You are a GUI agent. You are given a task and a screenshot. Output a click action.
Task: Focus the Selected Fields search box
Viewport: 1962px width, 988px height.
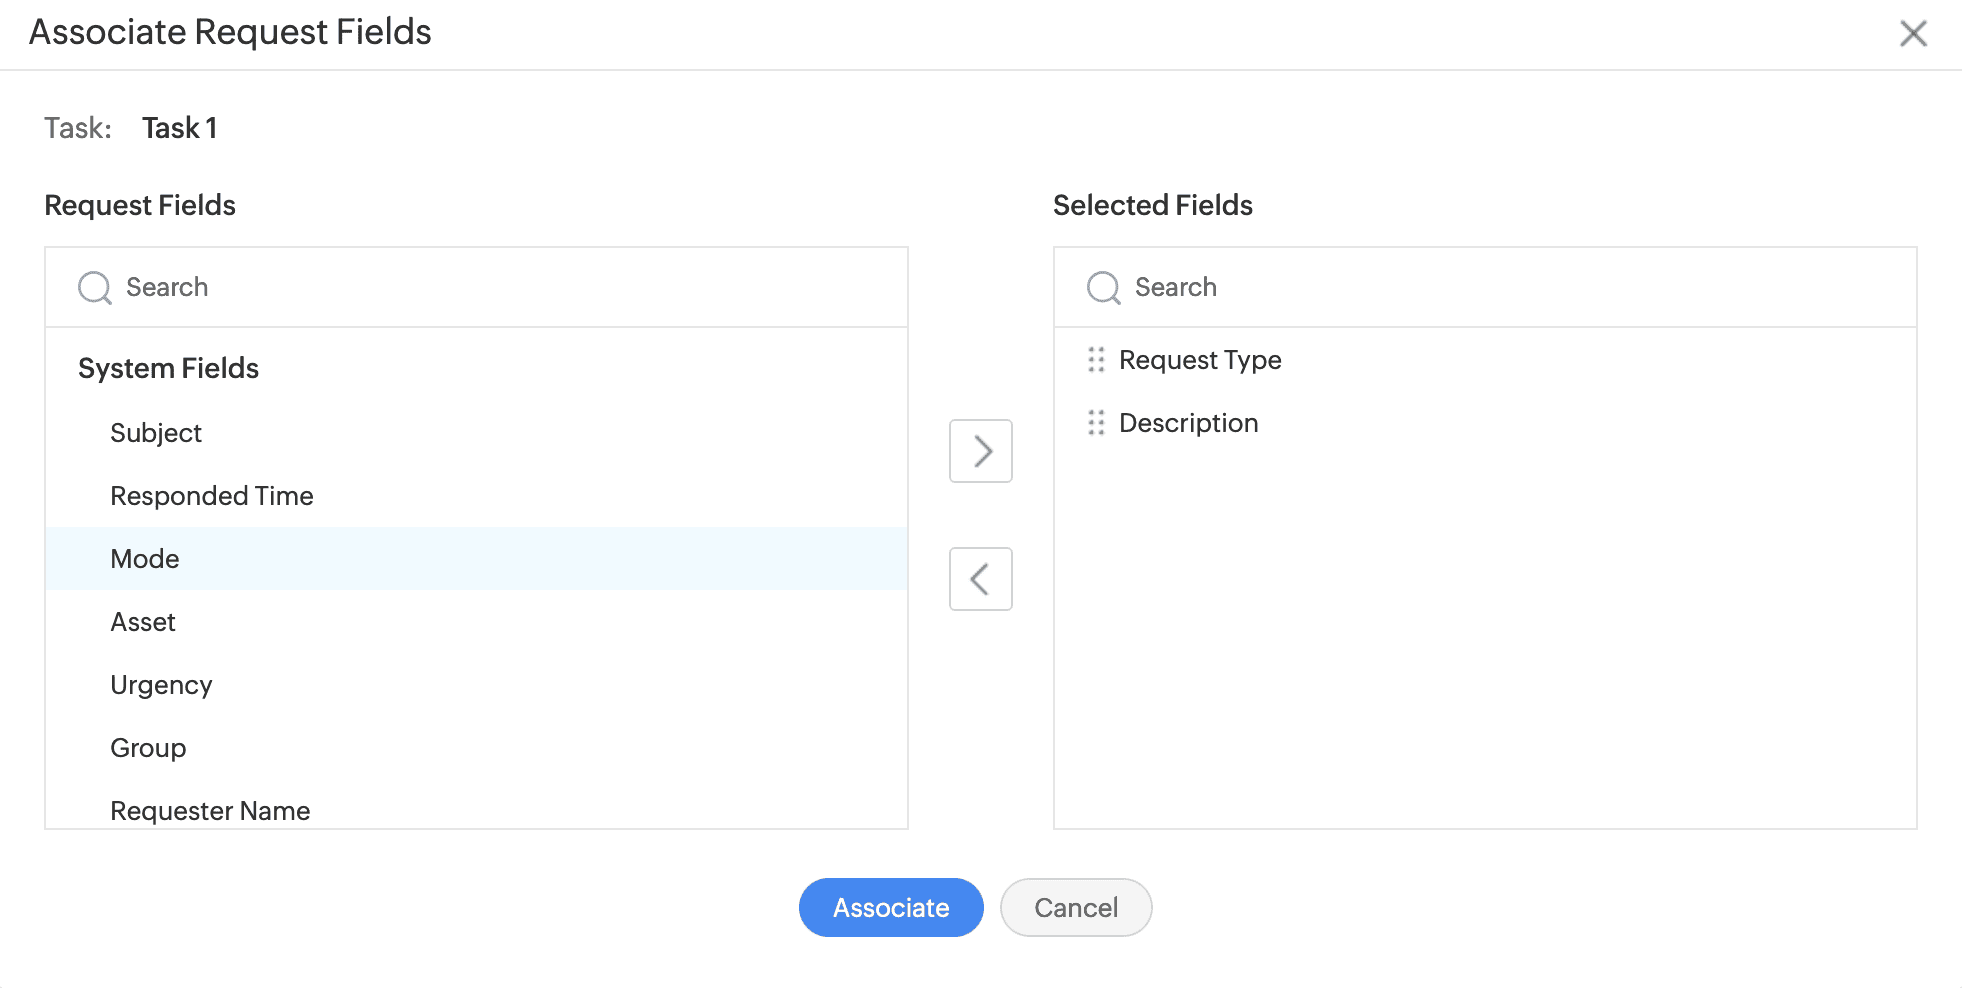[x=1500, y=288]
